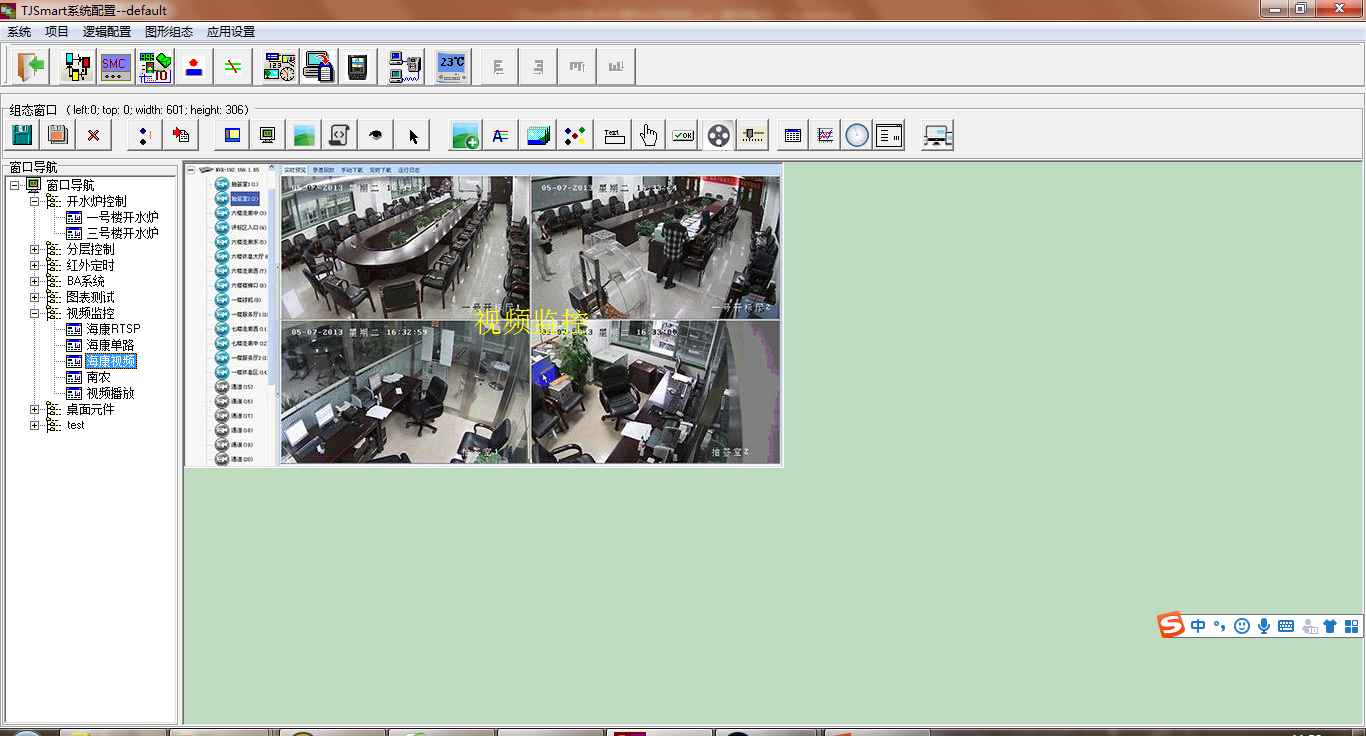Click the red X delete window icon
The width and height of the screenshot is (1366, 736).
coord(93,135)
